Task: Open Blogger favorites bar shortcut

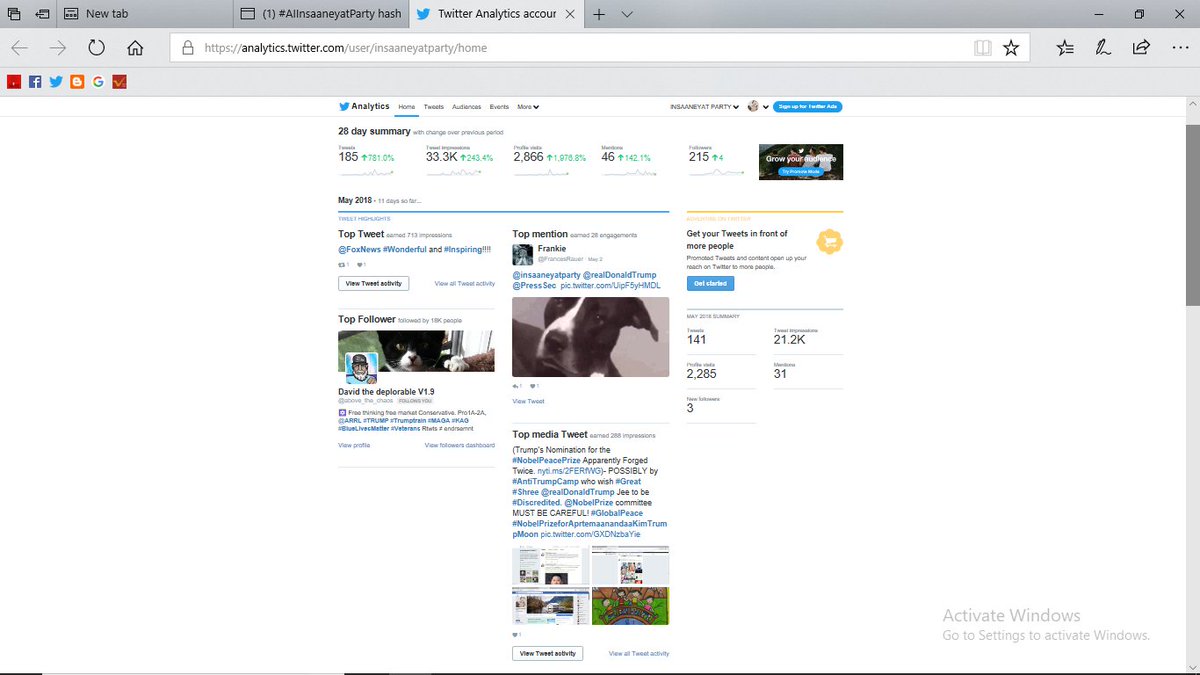Action: pos(77,82)
